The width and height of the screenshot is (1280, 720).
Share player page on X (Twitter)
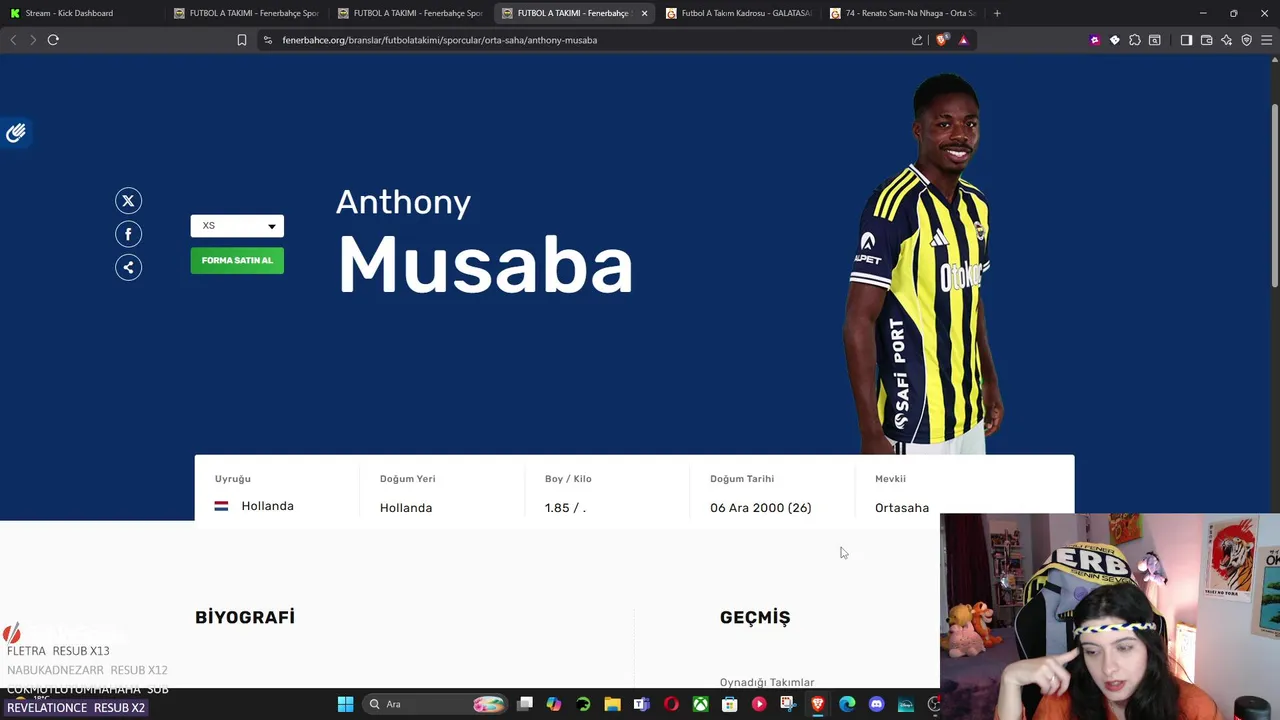[128, 201]
